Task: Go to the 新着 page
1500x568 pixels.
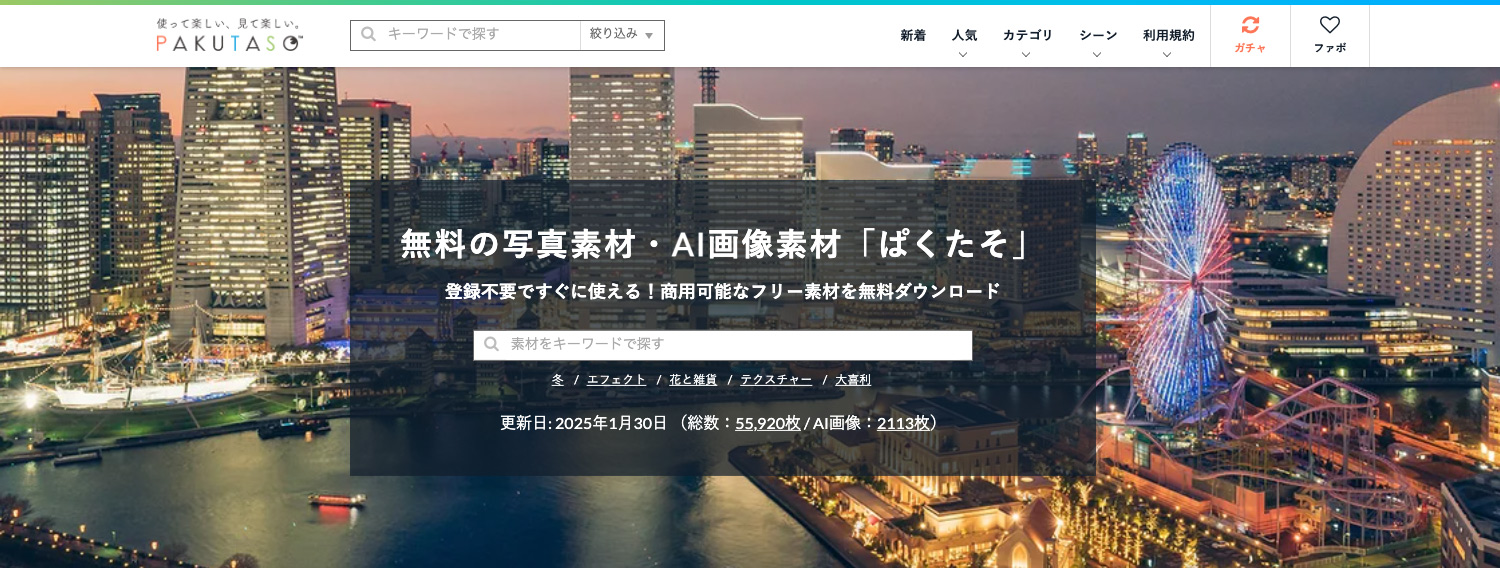Action: [x=912, y=35]
